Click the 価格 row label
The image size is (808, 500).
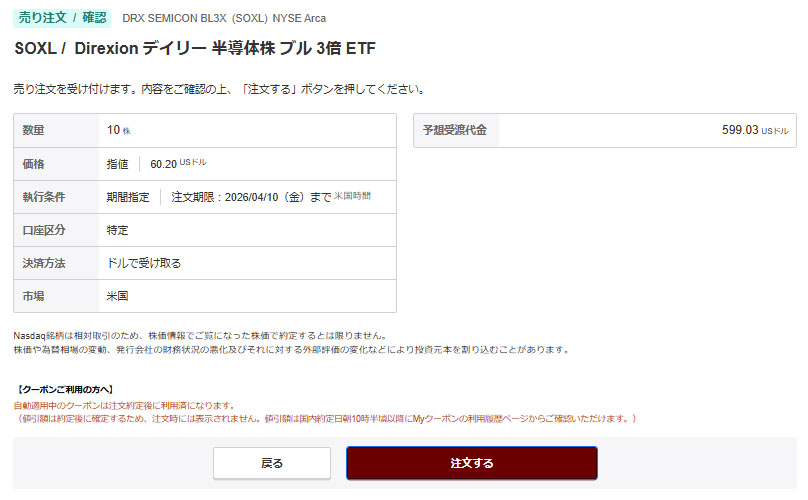(x=34, y=163)
